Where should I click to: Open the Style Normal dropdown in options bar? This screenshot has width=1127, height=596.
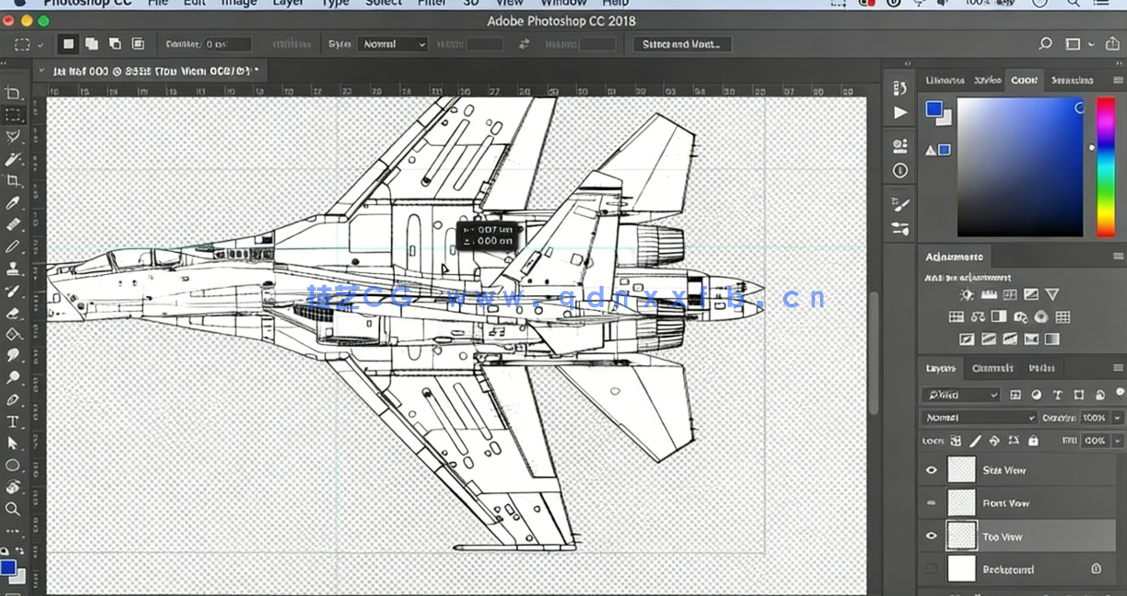[393, 44]
